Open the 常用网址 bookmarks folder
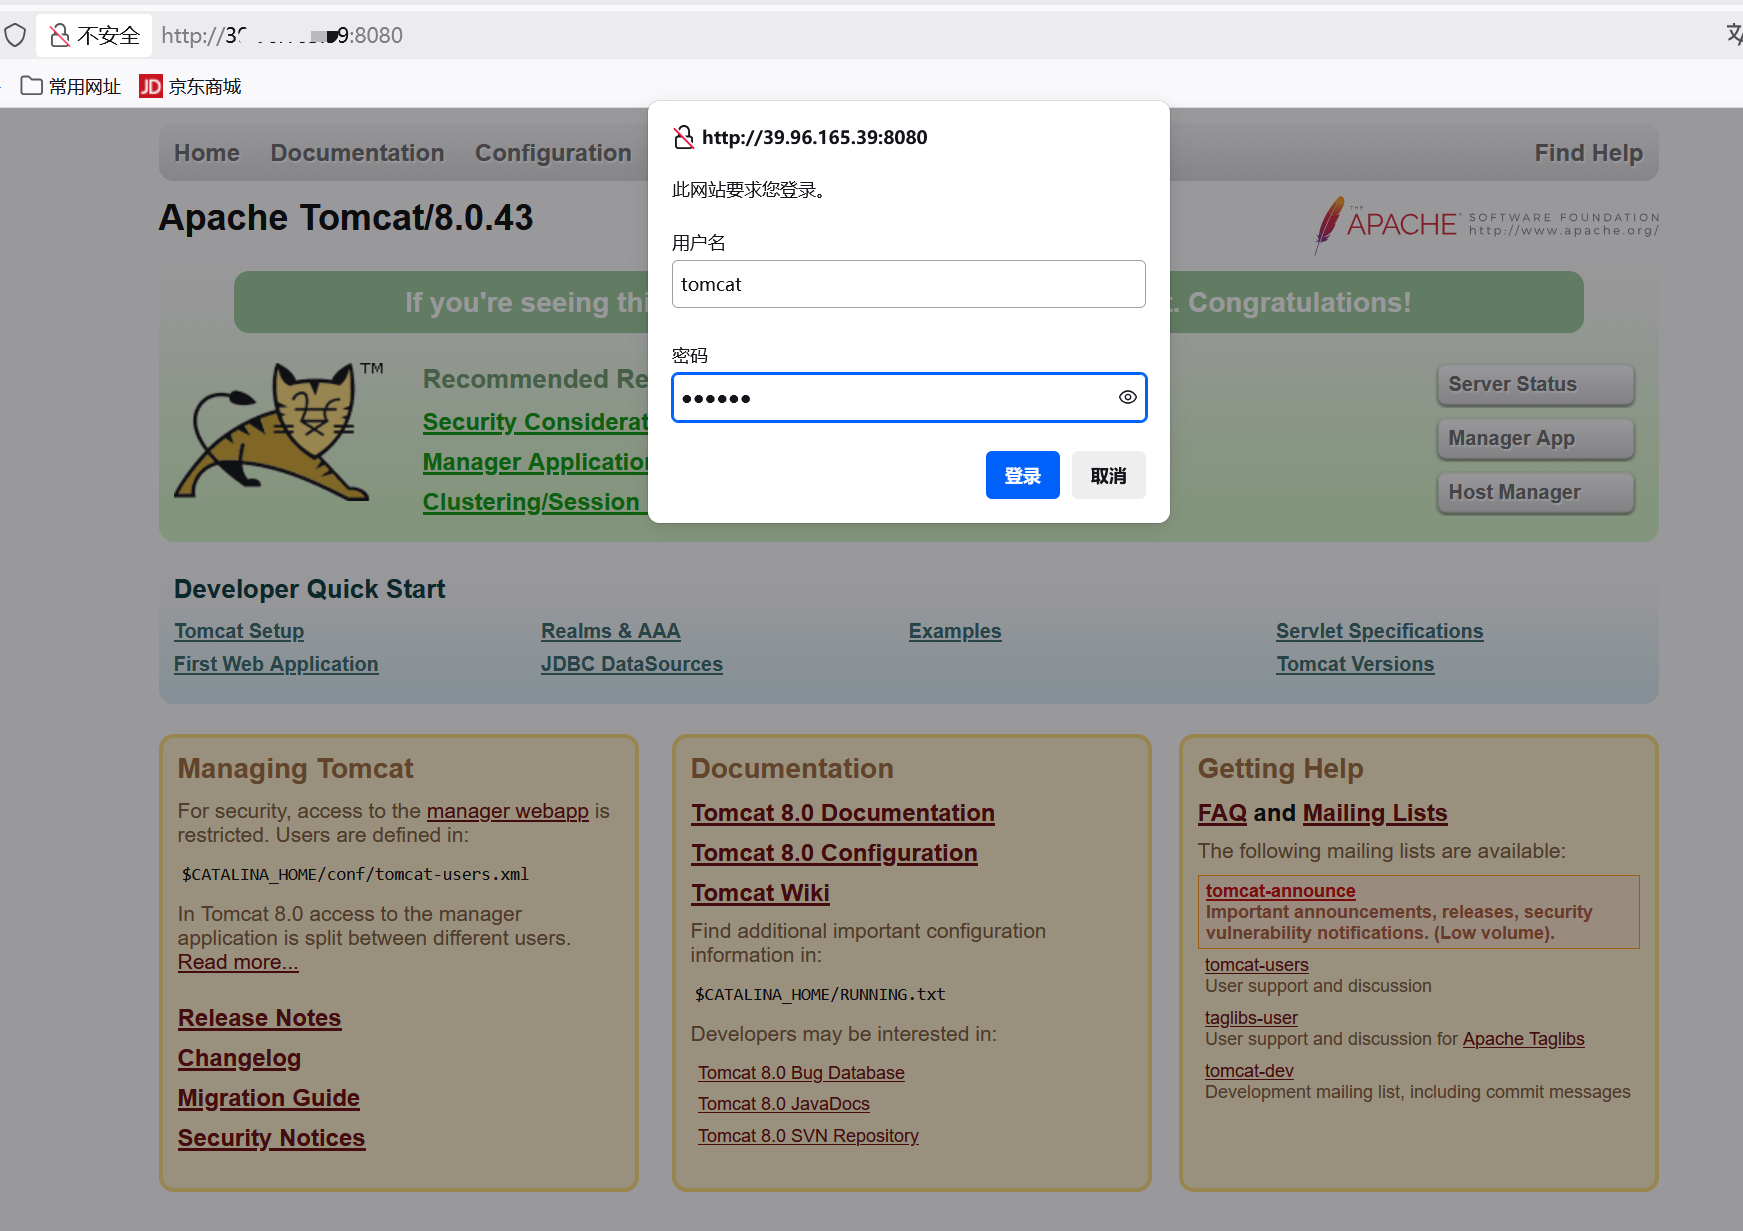This screenshot has width=1743, height=1231. (71, 87)
